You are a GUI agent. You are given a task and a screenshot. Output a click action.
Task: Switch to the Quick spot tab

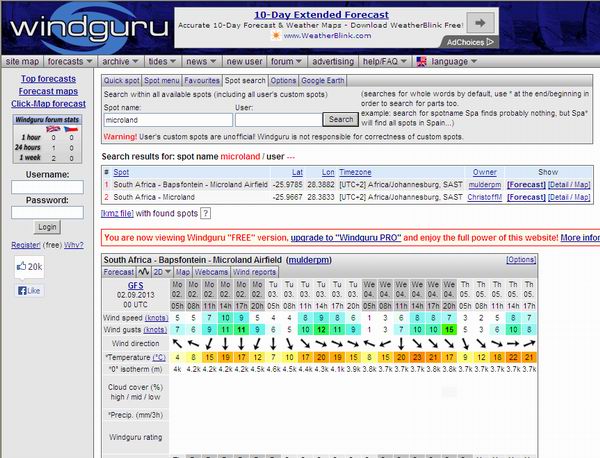121,81
